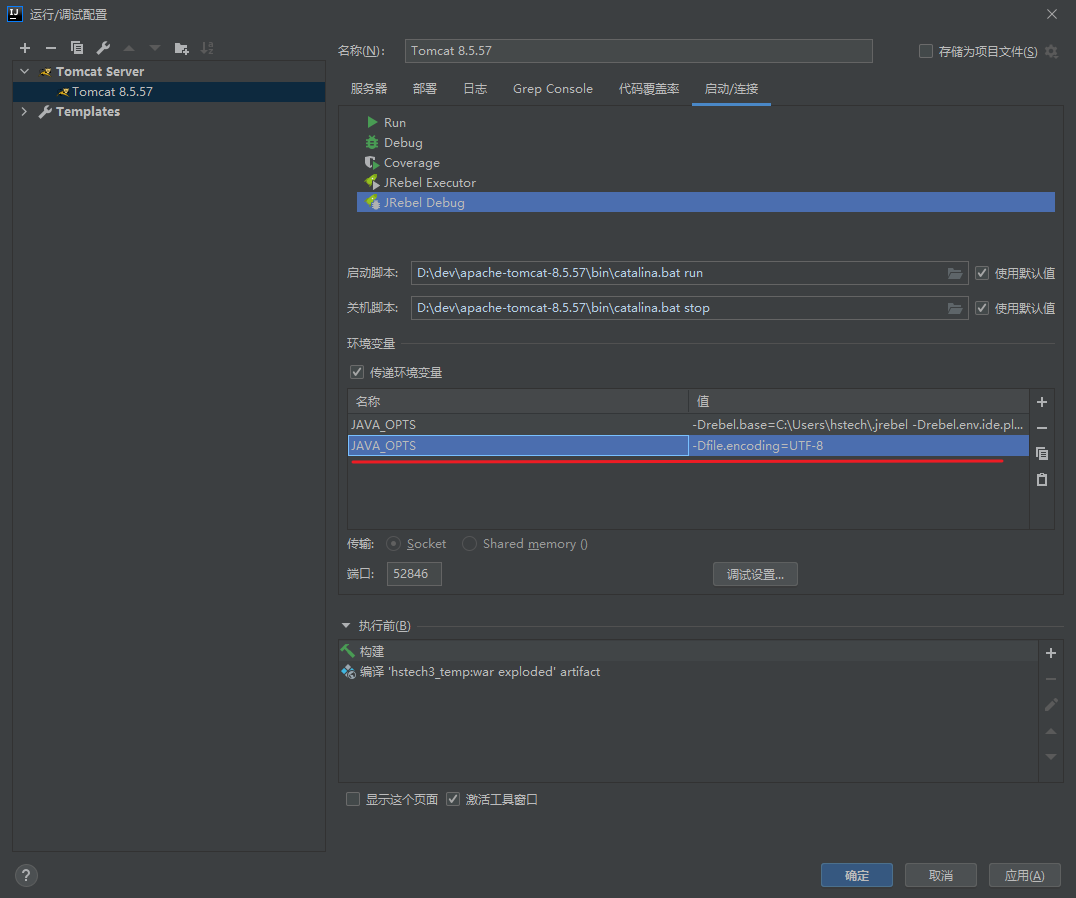Open Grep Console tab
The image size is (1076, 898).
552,88
